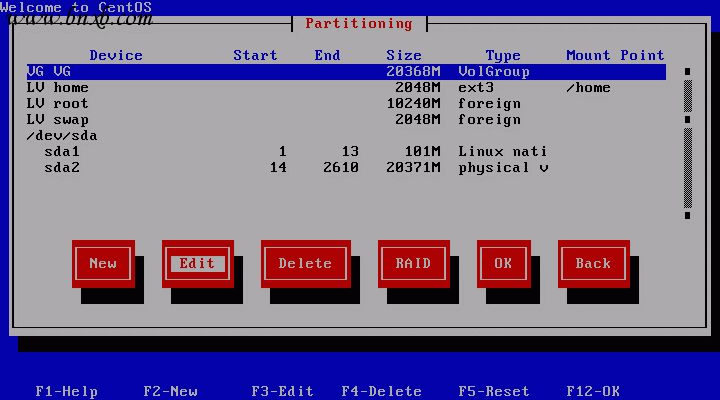Click the end cylinder 2610 of sda2
This screenshot has width=720, height=400.
pos(341,168)
